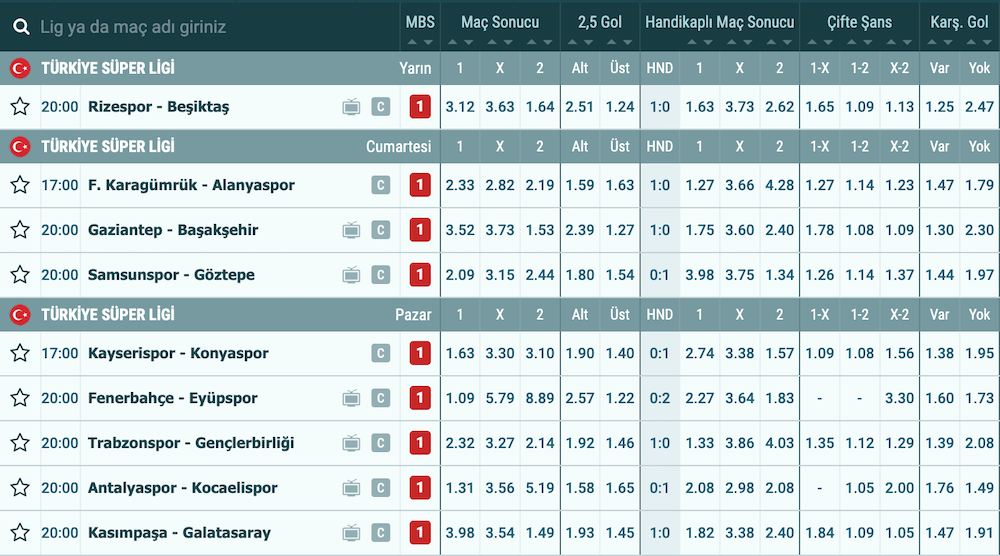Favorite the Rizespor - Beşiktaş match star
1000x556 pixels.
[x=20, y=106]
